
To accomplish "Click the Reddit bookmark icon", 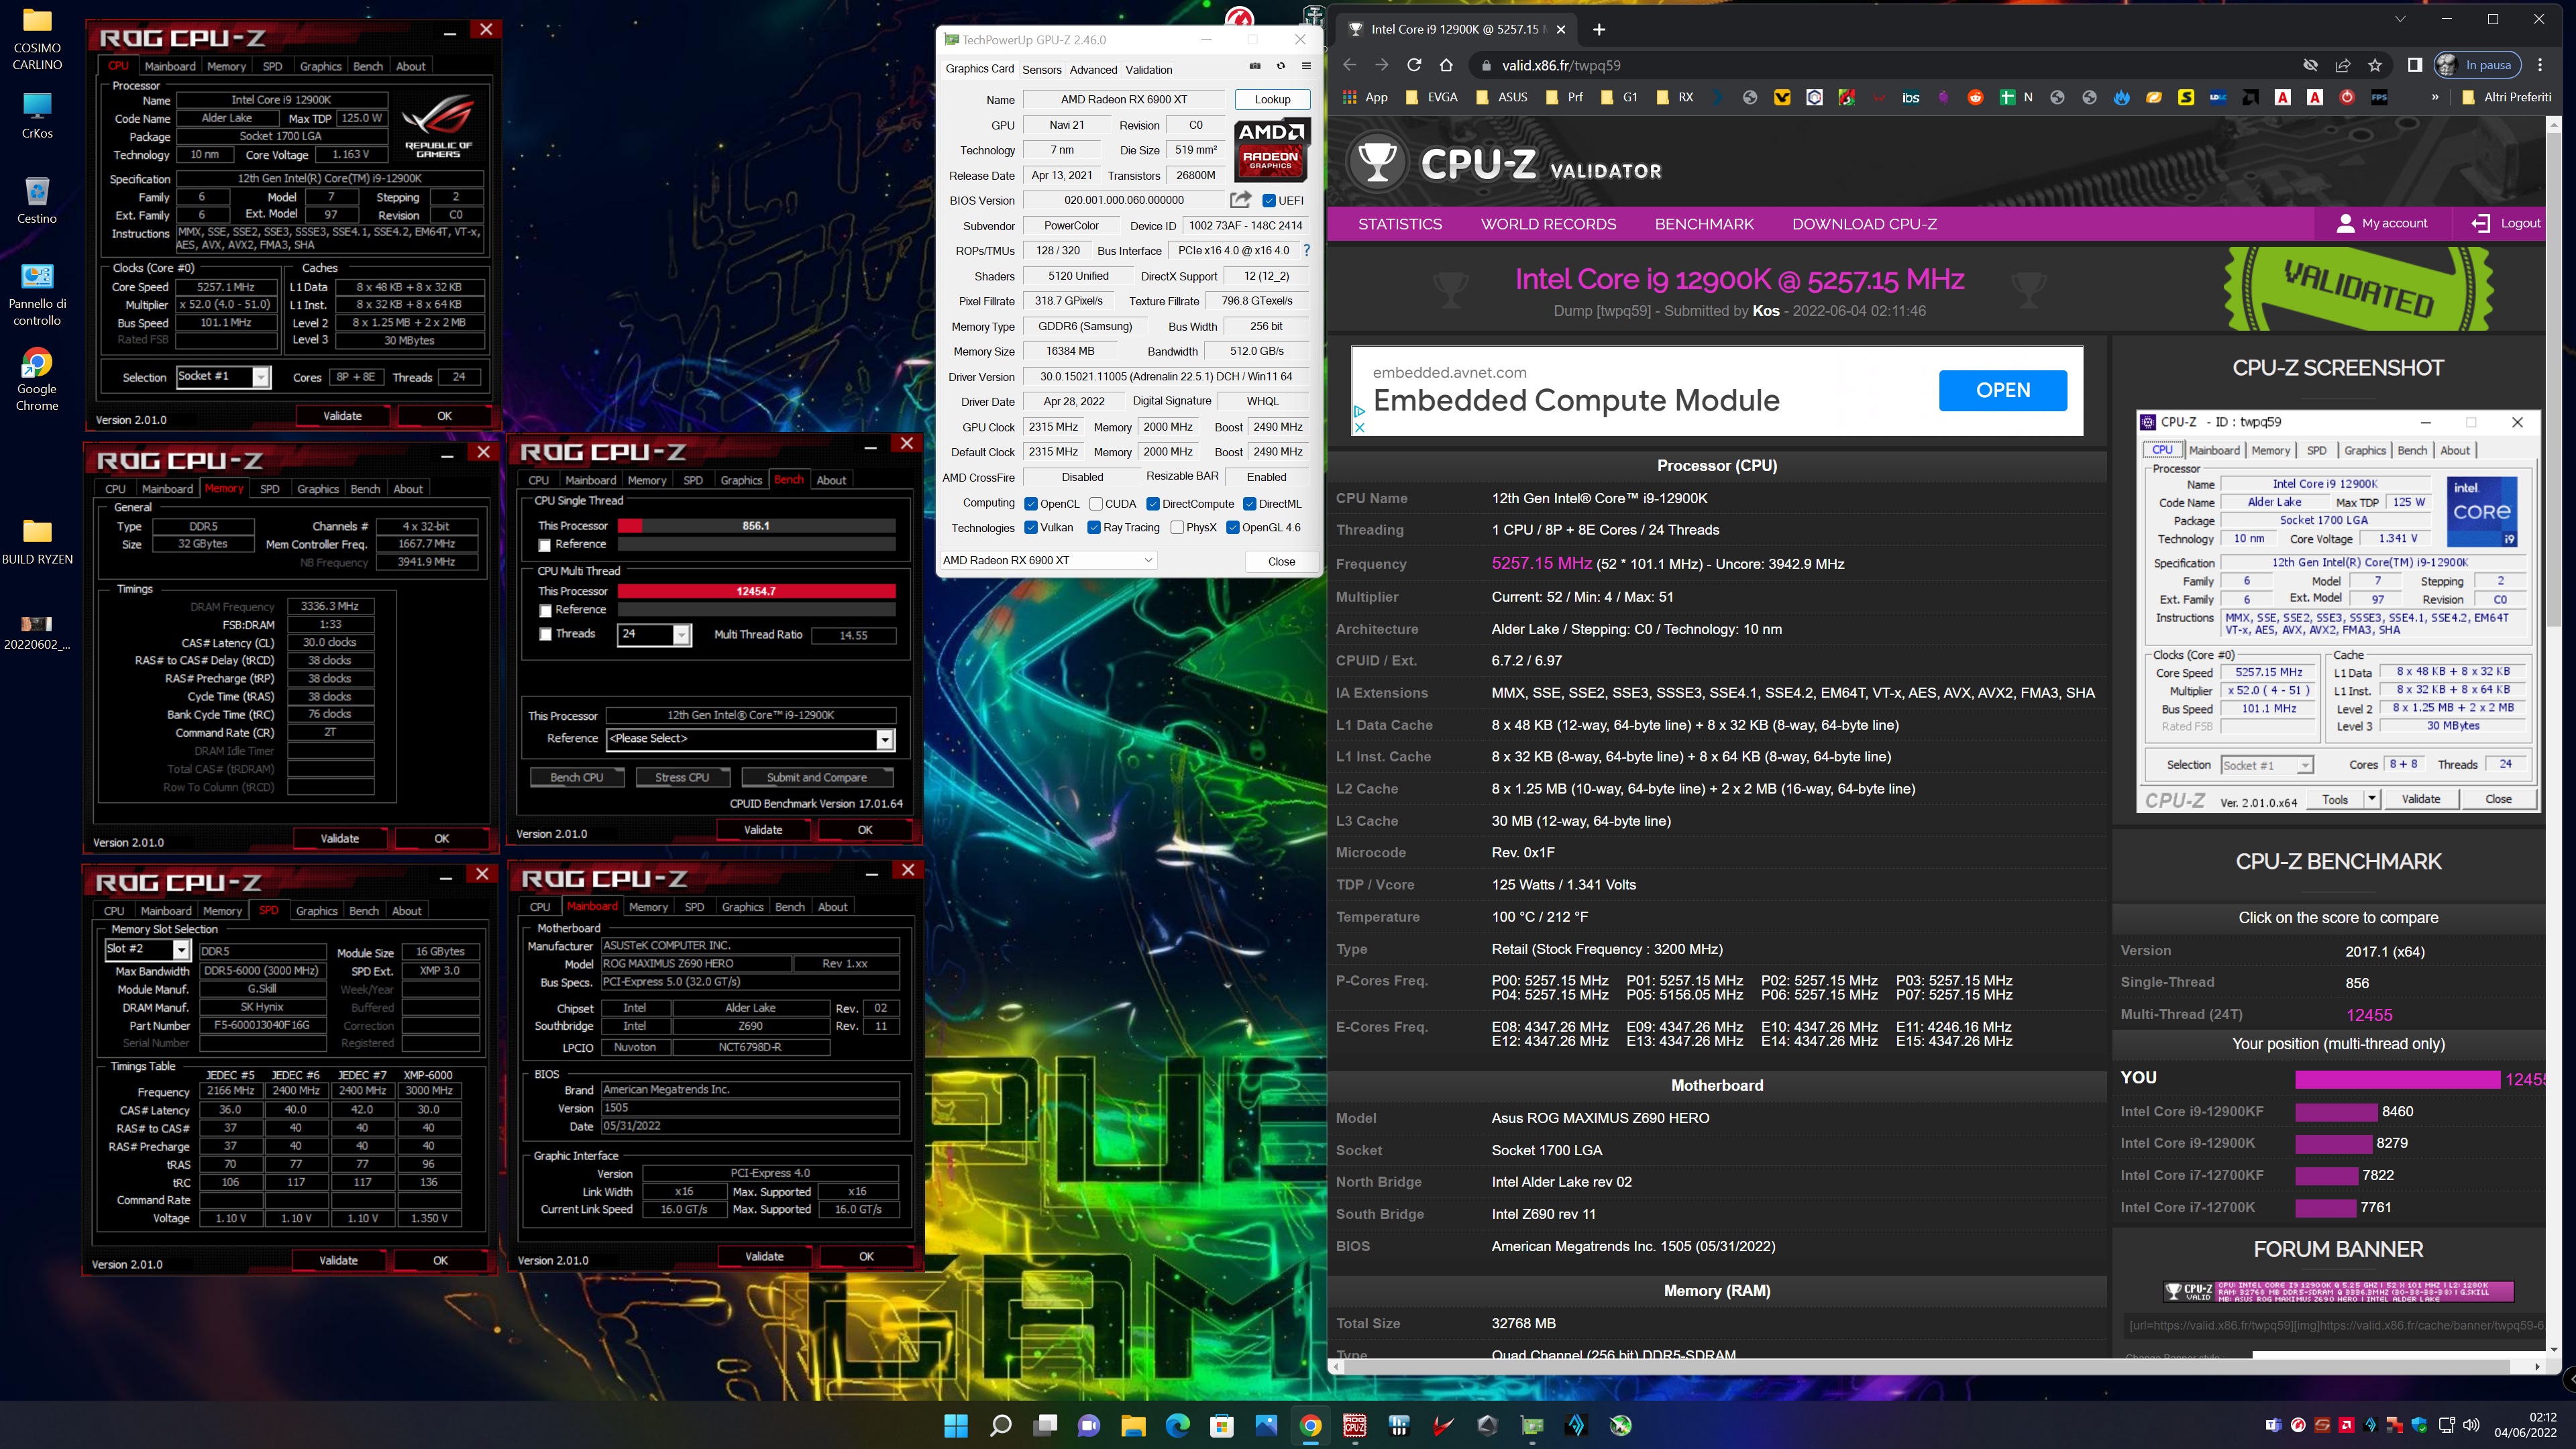I will tap(1975, 97).
